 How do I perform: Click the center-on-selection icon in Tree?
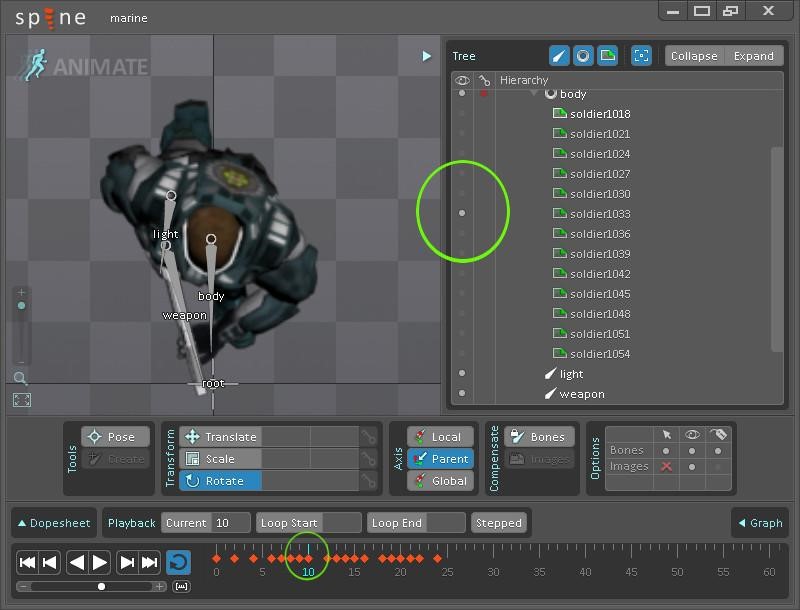pyautogui.click(x=642, y=56)
